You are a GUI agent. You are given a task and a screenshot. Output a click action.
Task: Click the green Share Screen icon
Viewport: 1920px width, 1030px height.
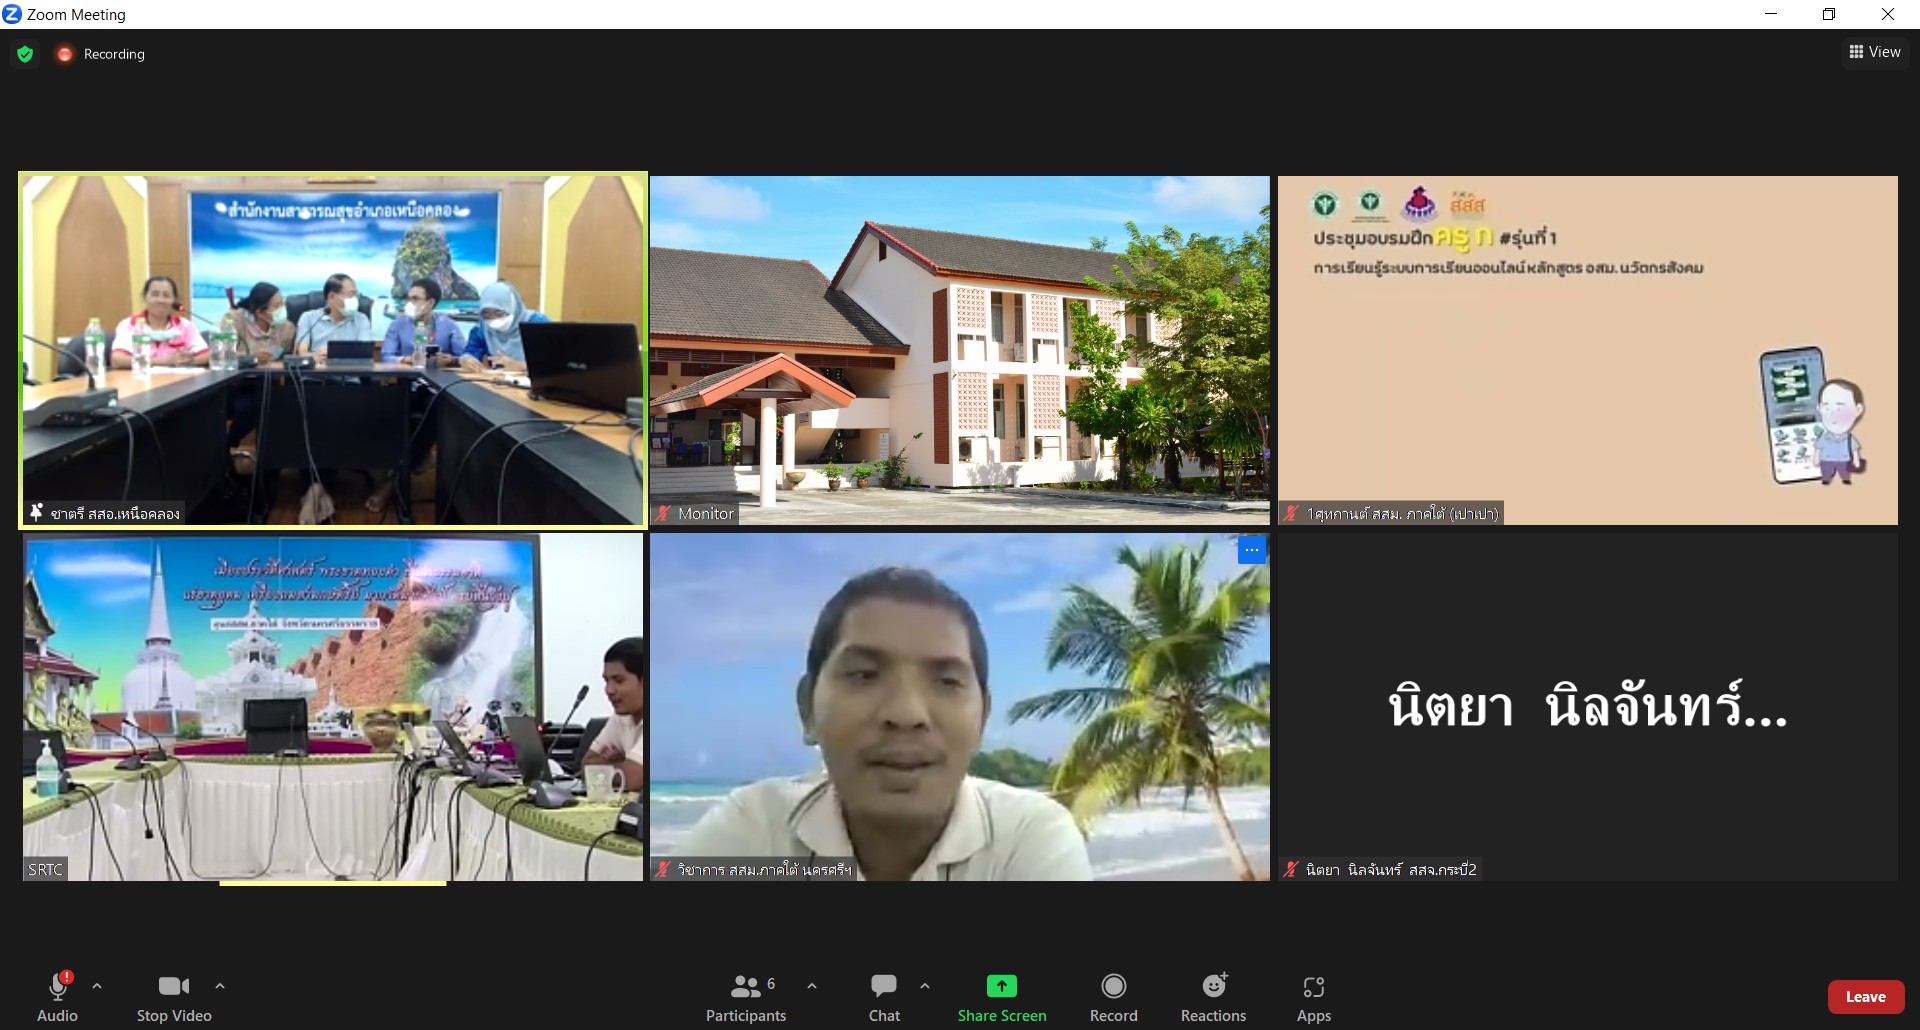click(1001, 987)
